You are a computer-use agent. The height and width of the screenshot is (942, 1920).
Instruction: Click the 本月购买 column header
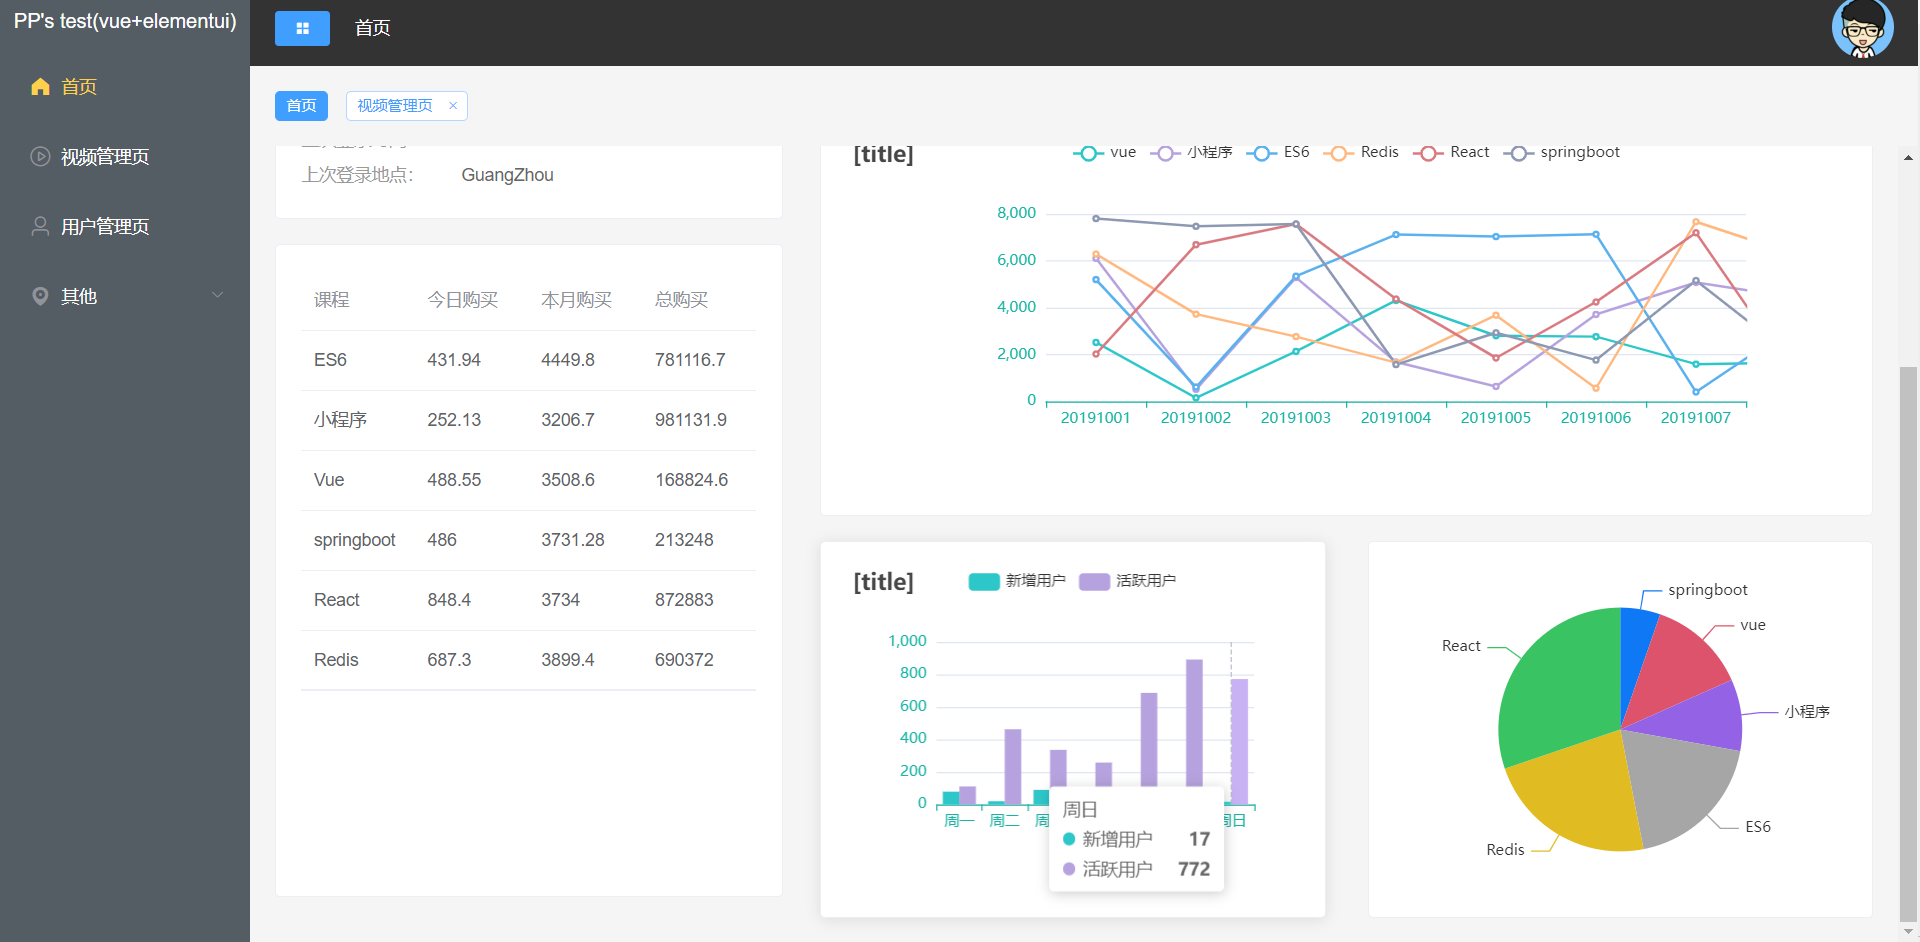pyautogui.click(x=577, y=300)
